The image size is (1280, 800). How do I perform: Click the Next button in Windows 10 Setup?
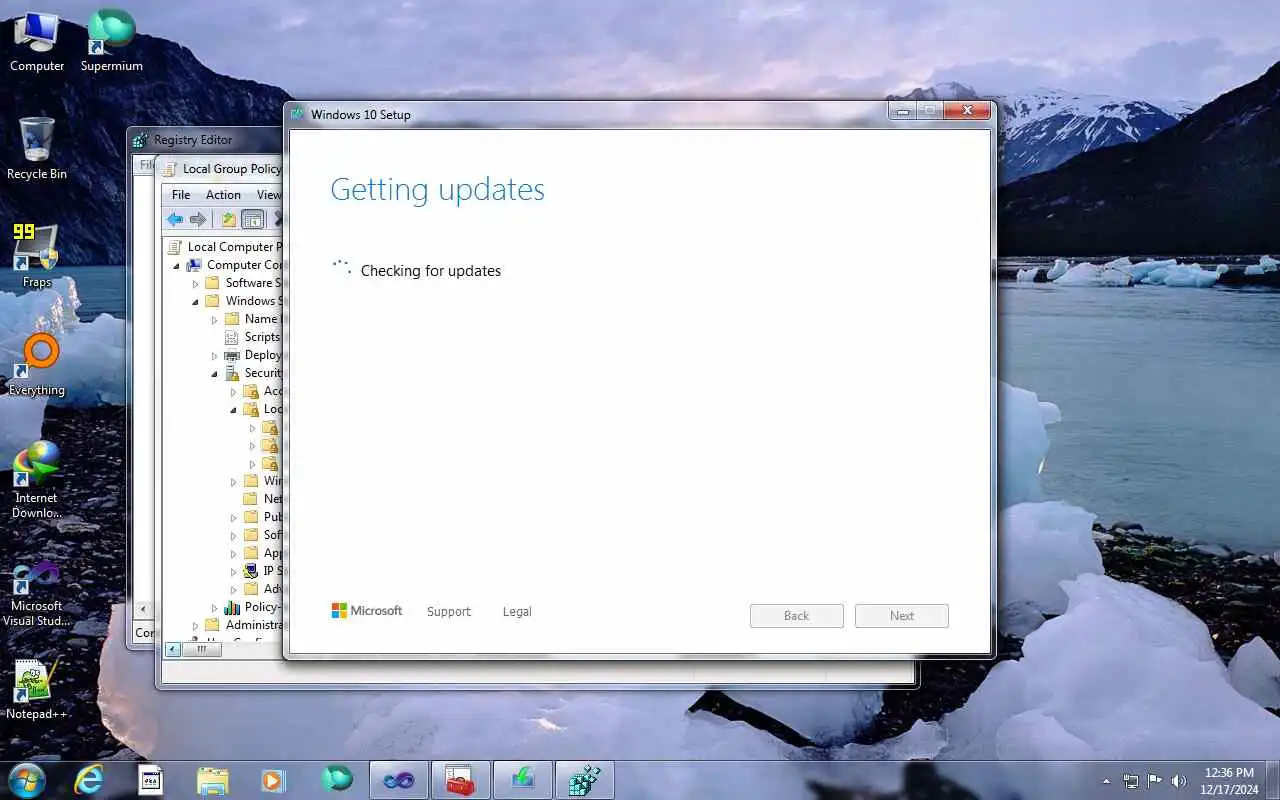[902, 615]
